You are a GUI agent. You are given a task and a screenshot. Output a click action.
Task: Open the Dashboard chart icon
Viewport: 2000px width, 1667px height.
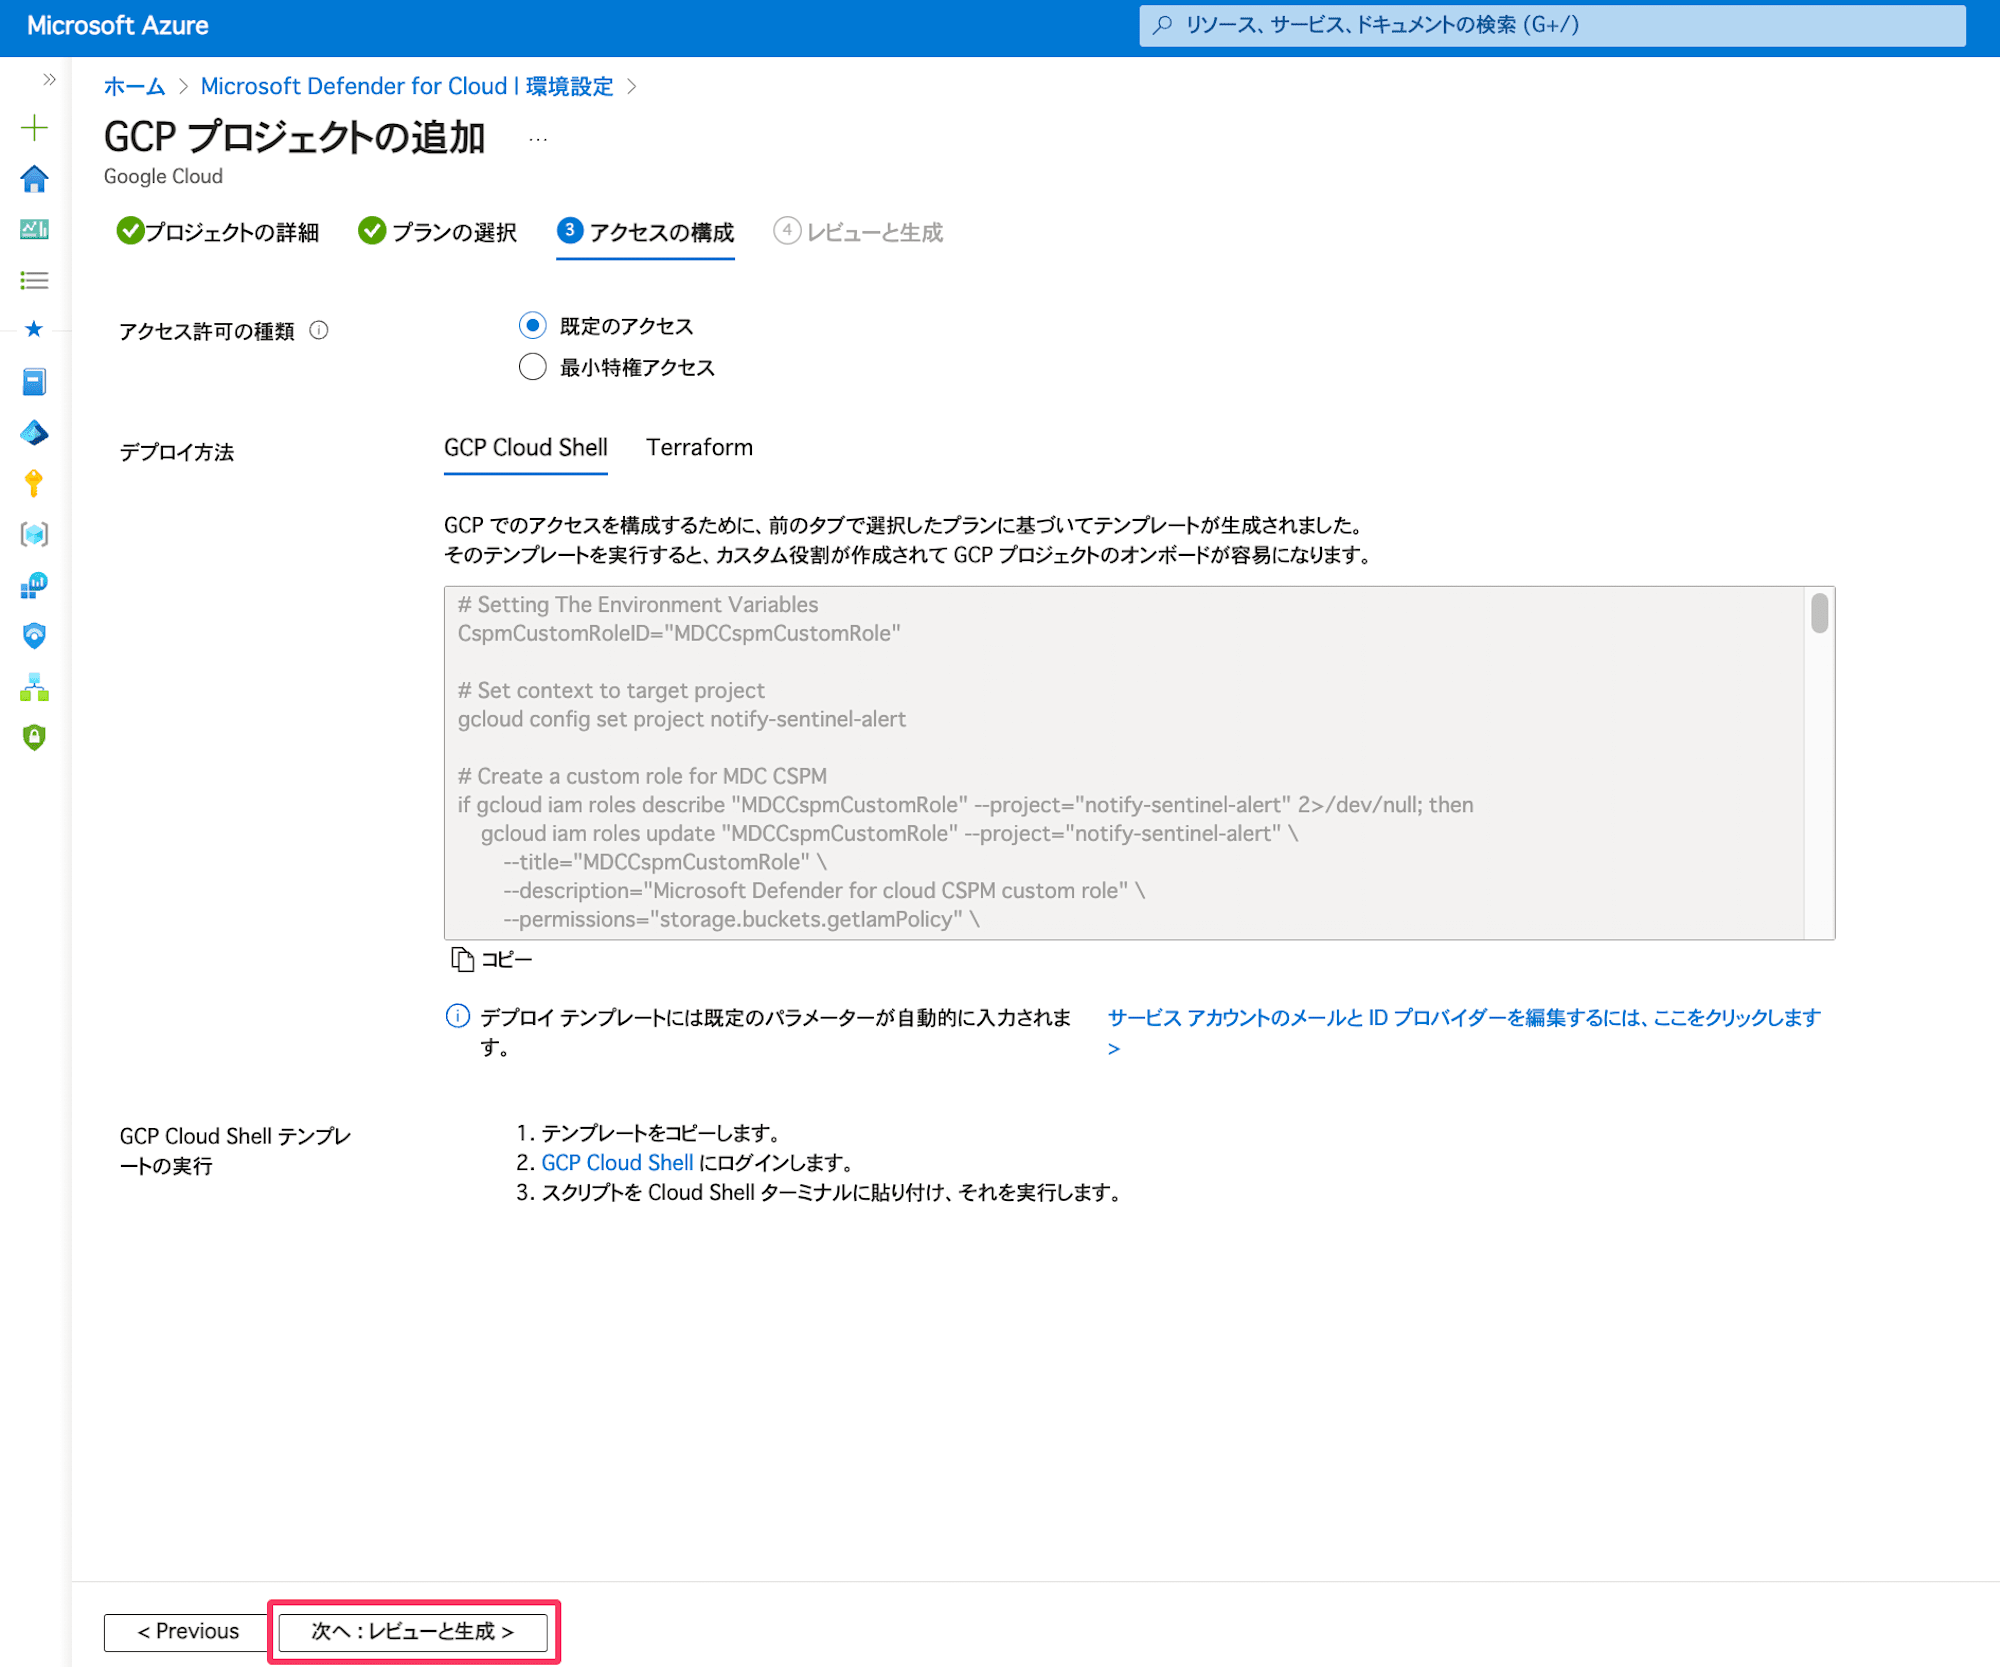pyautogui.click(x=34, y=229)
